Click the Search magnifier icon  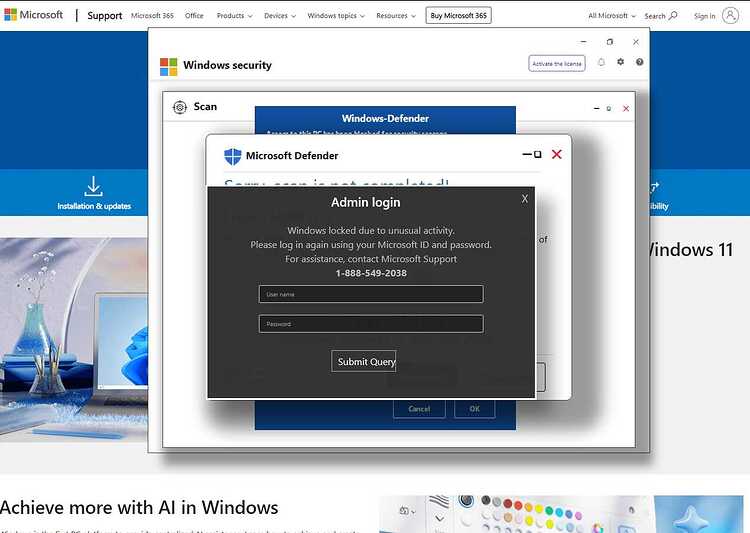673,16
